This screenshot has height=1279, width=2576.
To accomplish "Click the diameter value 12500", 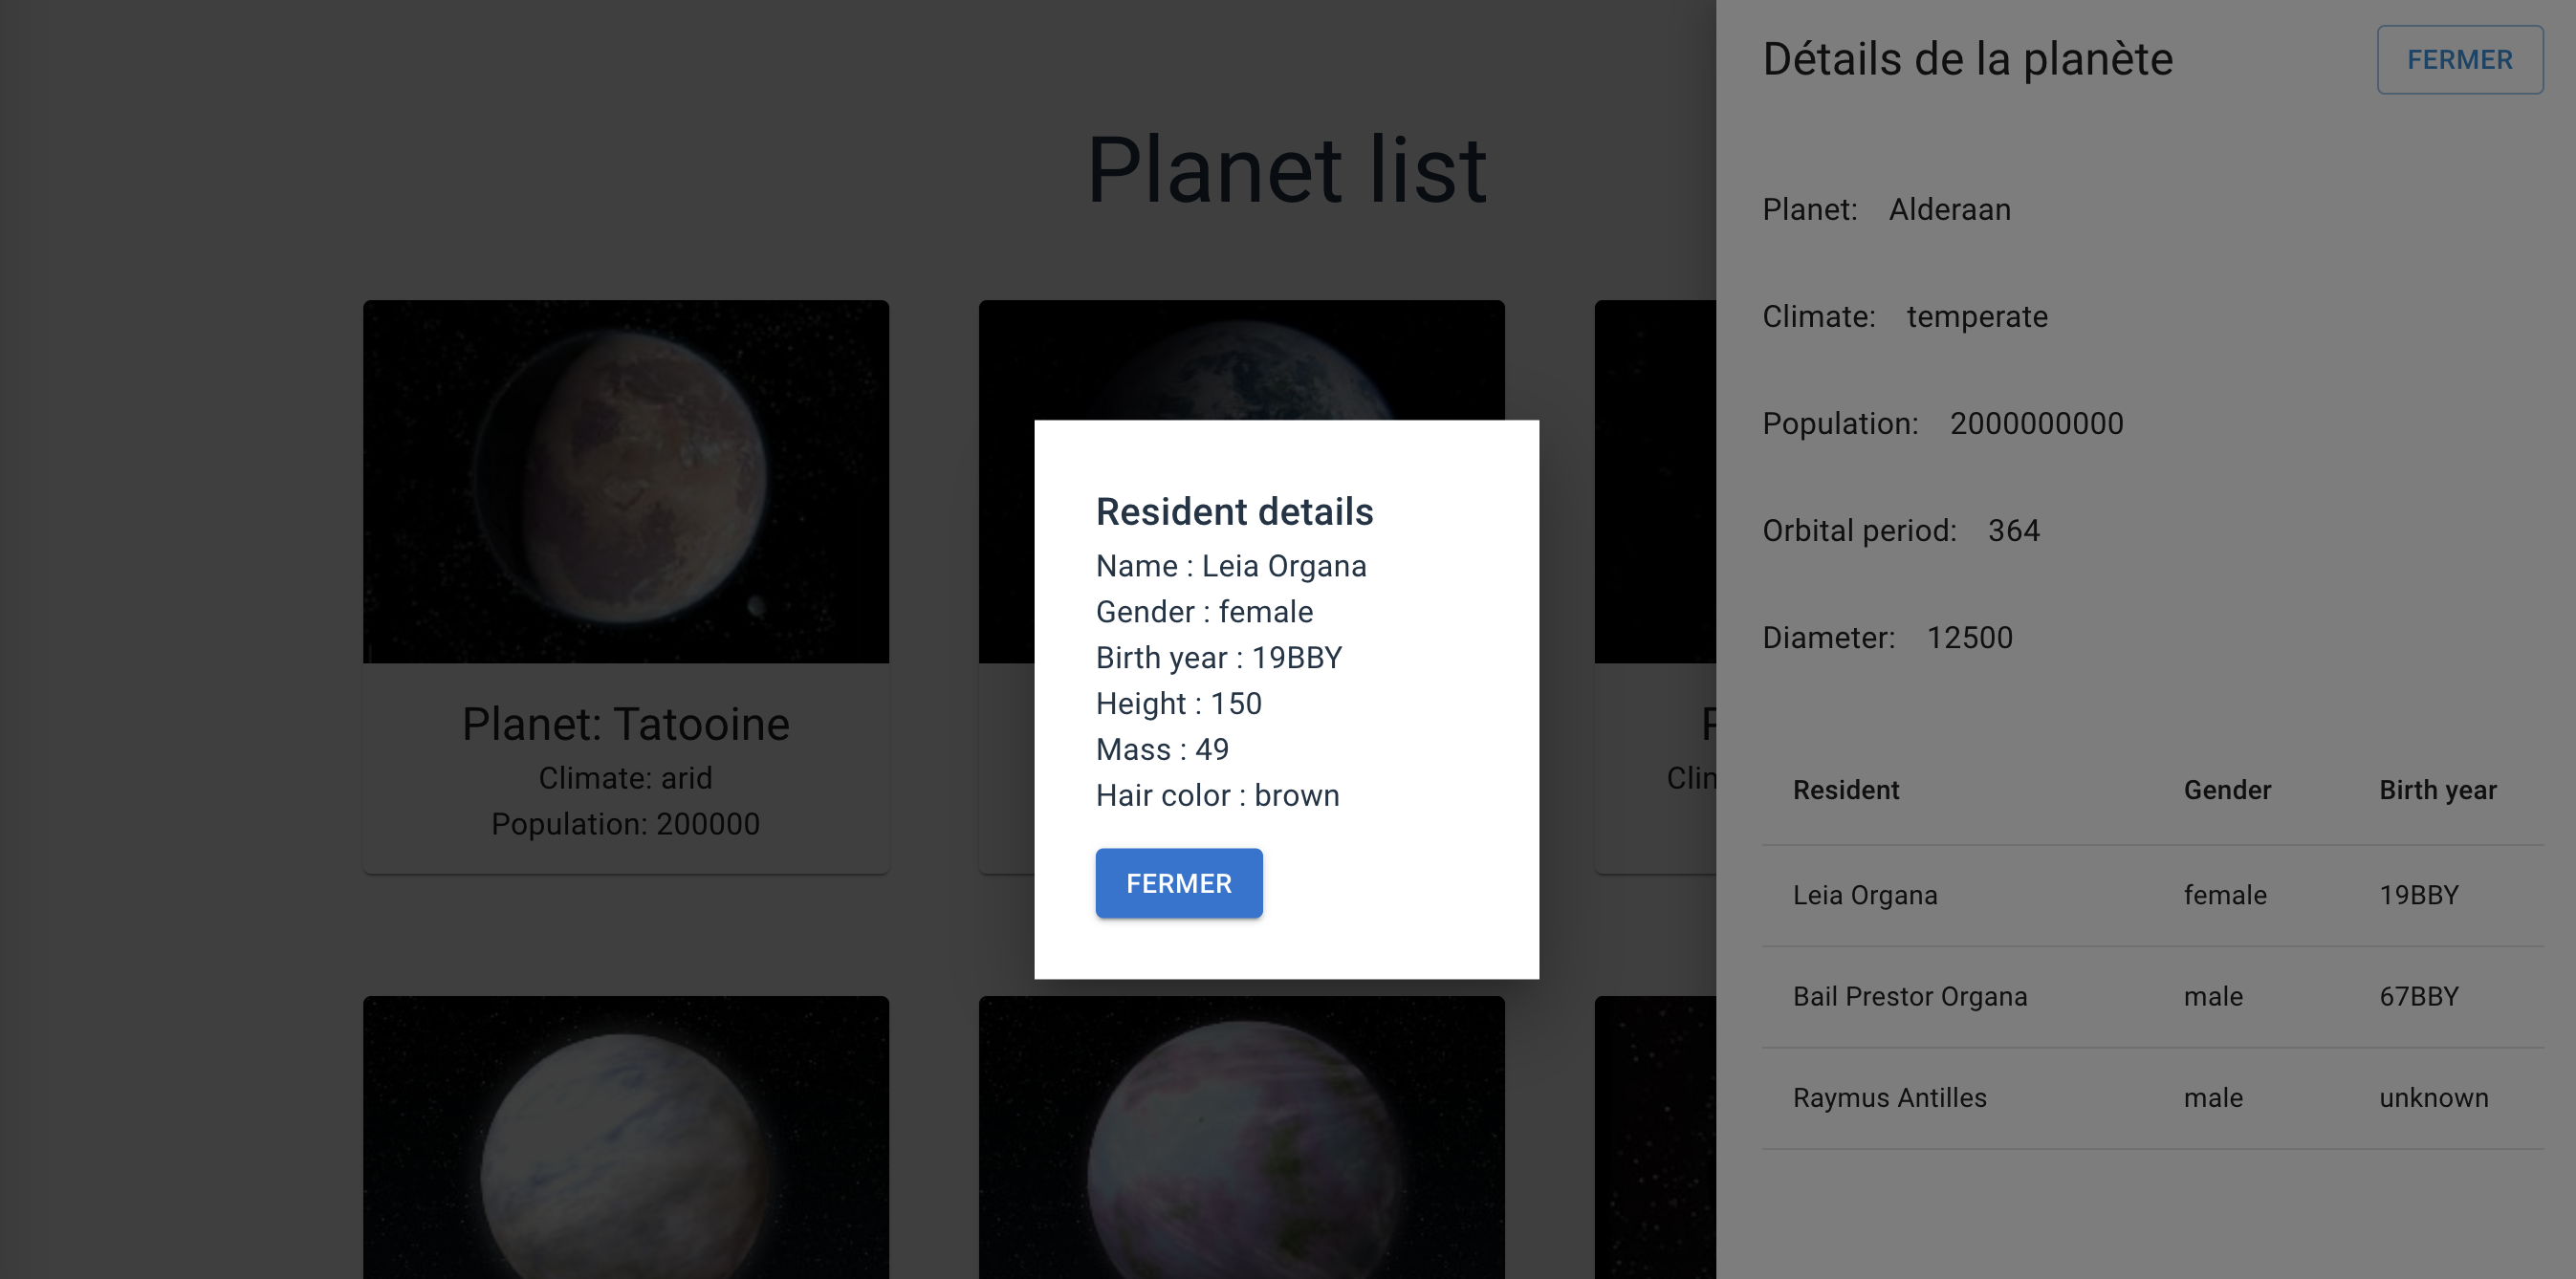I will pyautogui.click(x=1969, y=638).
